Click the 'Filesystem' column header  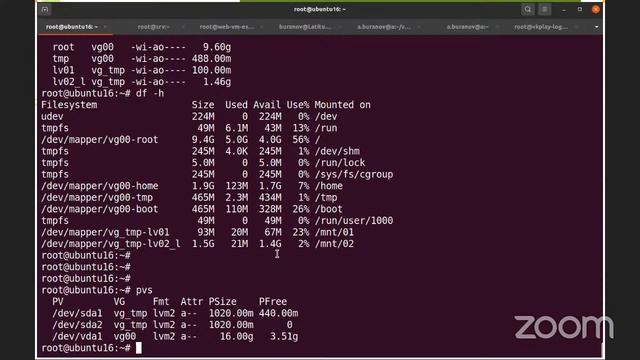point(69,105)
